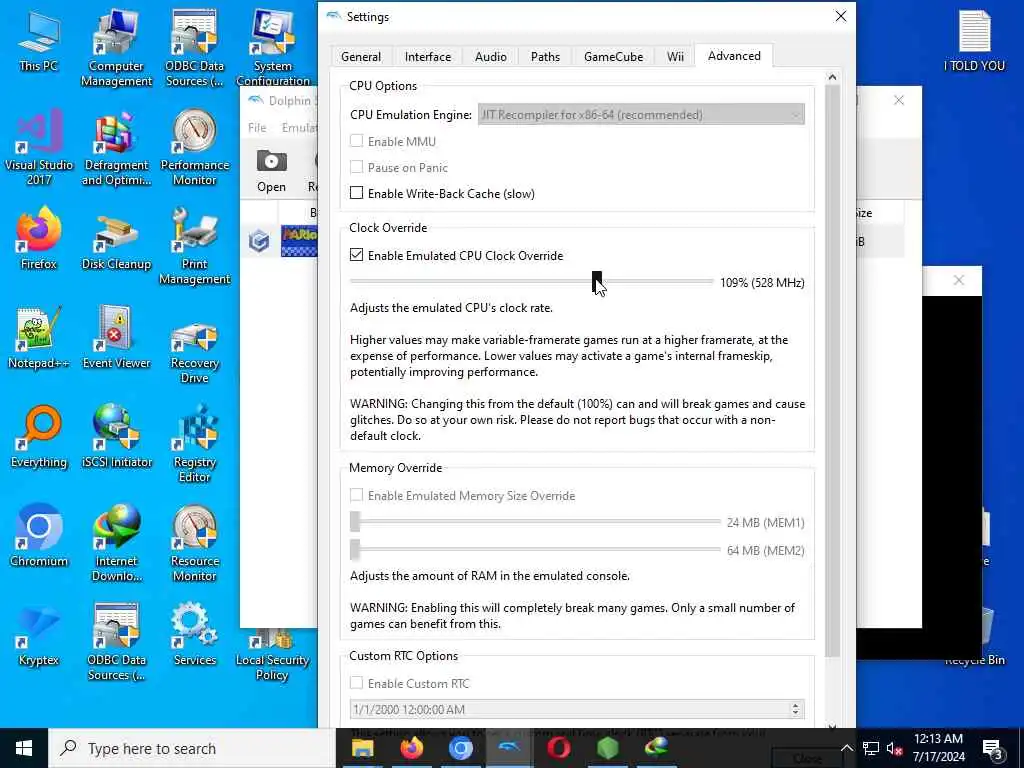1024x768 pixels.
Task: Open Internet Download Manager desktop shortcut
Action: pyautogui.click(x=116, y=543)
